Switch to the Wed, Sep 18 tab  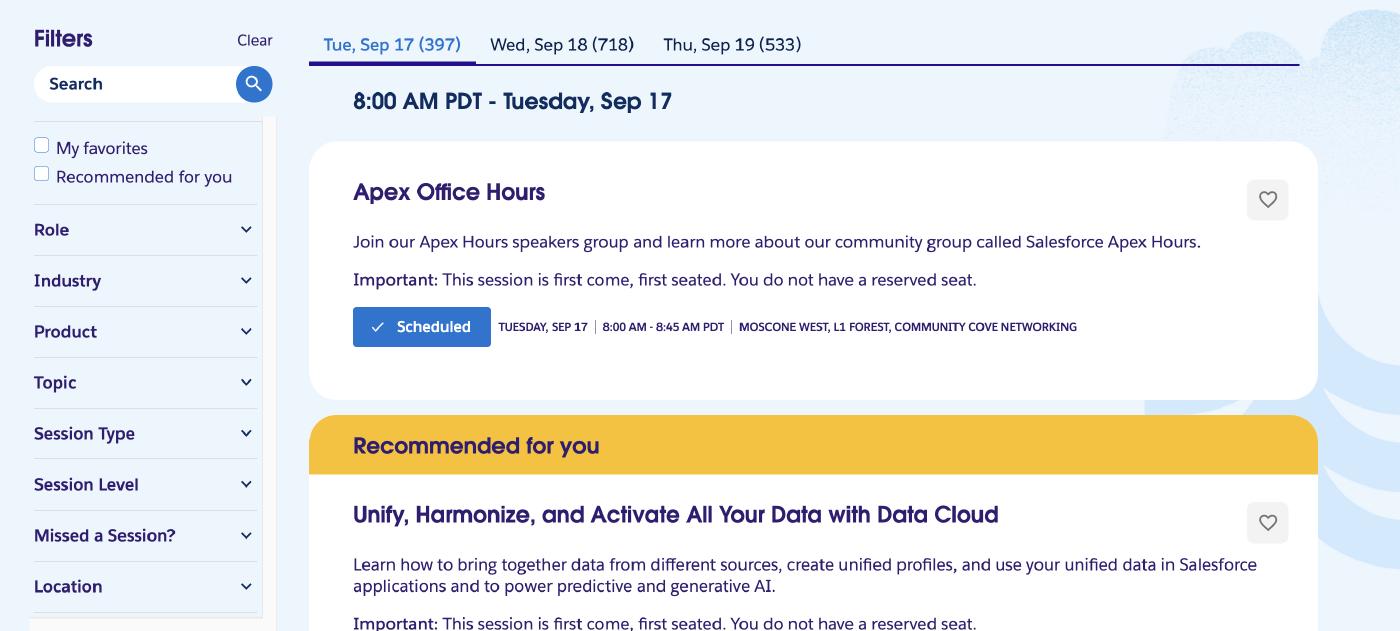tap(562, 45)
